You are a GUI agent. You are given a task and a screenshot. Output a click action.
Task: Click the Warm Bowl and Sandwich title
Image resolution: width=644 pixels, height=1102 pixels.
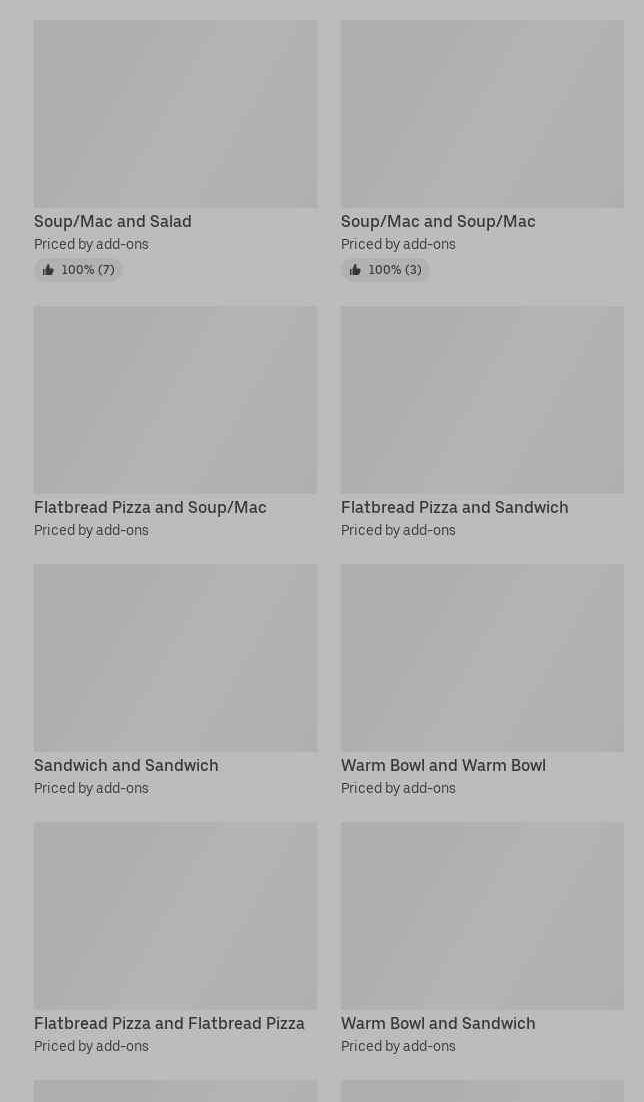(x=438, y=1023)
